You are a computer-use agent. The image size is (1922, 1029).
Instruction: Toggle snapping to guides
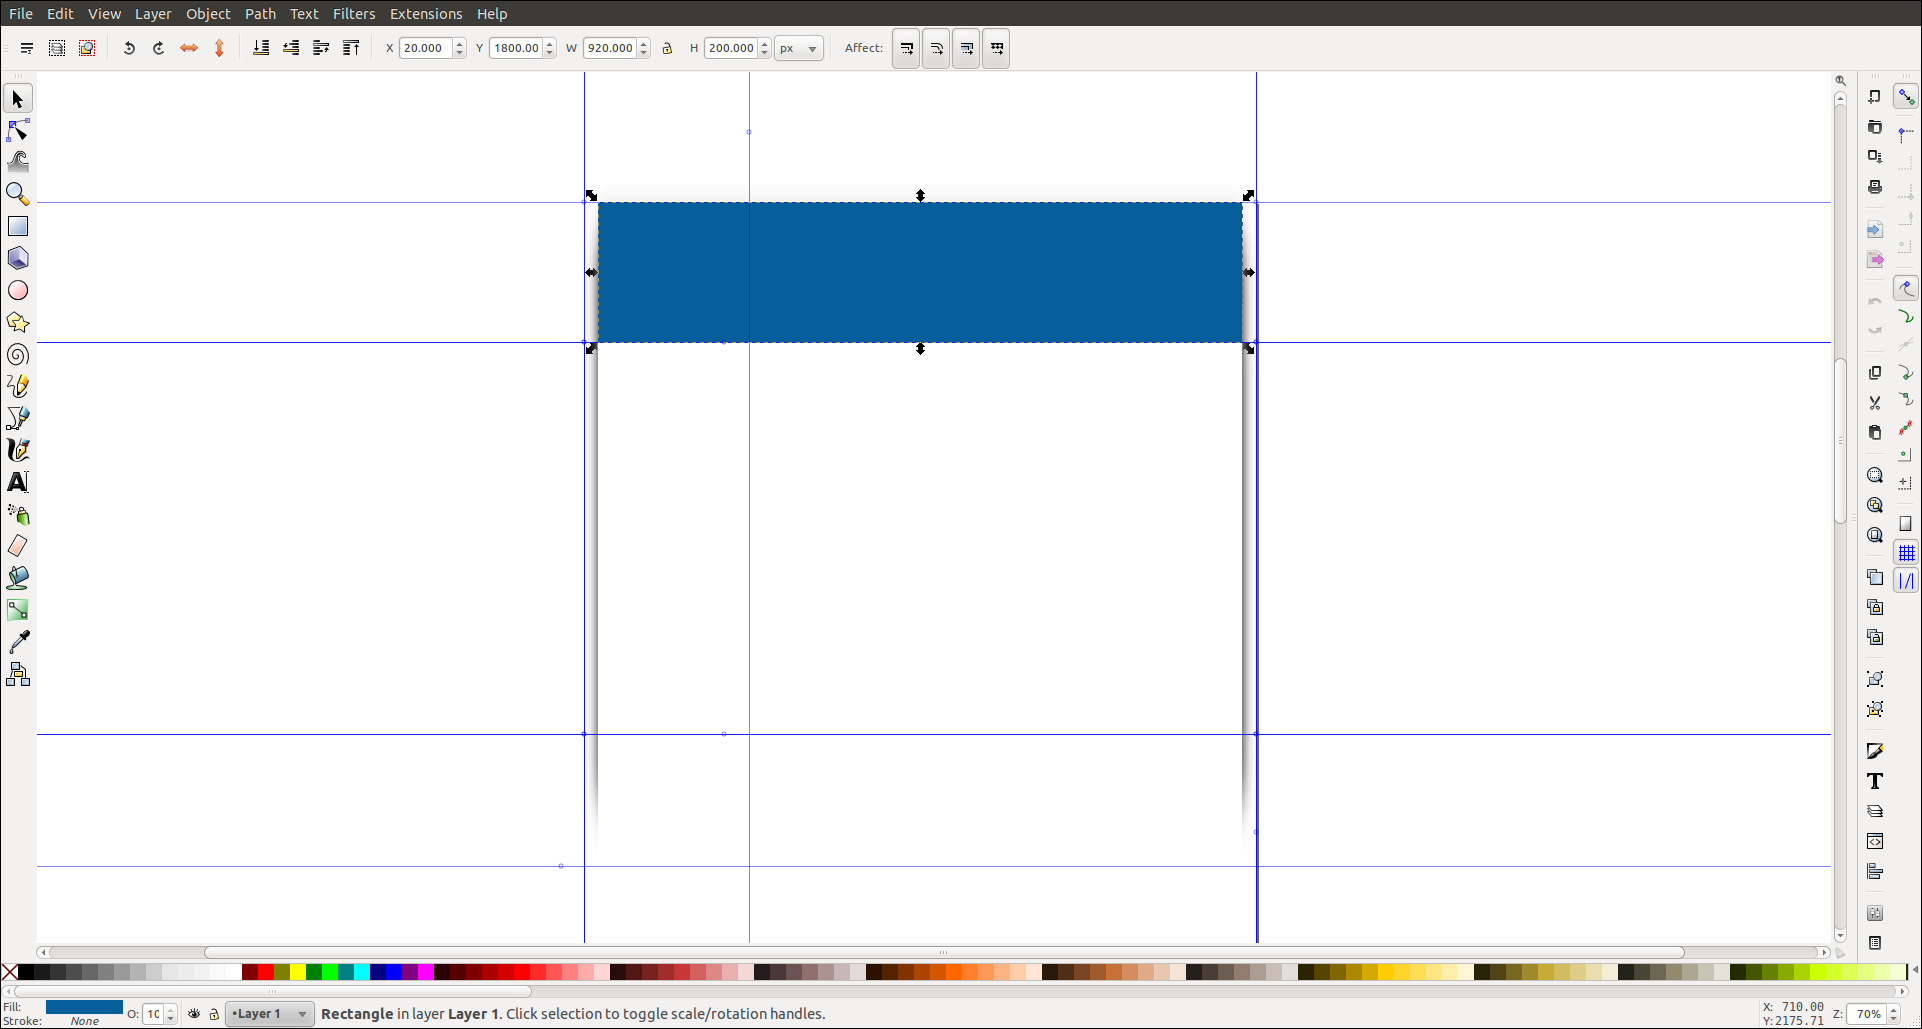pyautogui.click(x=1906, y=581)
